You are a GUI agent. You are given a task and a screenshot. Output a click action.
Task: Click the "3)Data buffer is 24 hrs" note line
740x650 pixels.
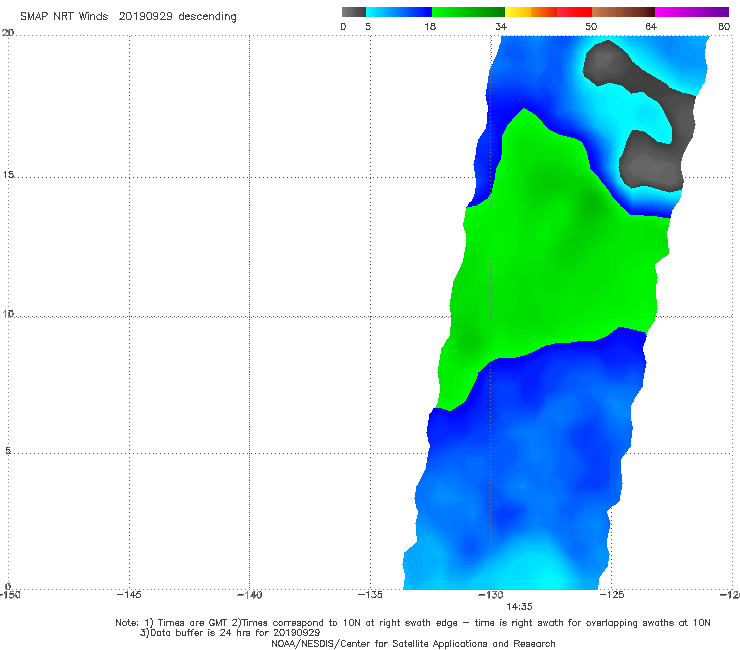[x=230, y=633]
